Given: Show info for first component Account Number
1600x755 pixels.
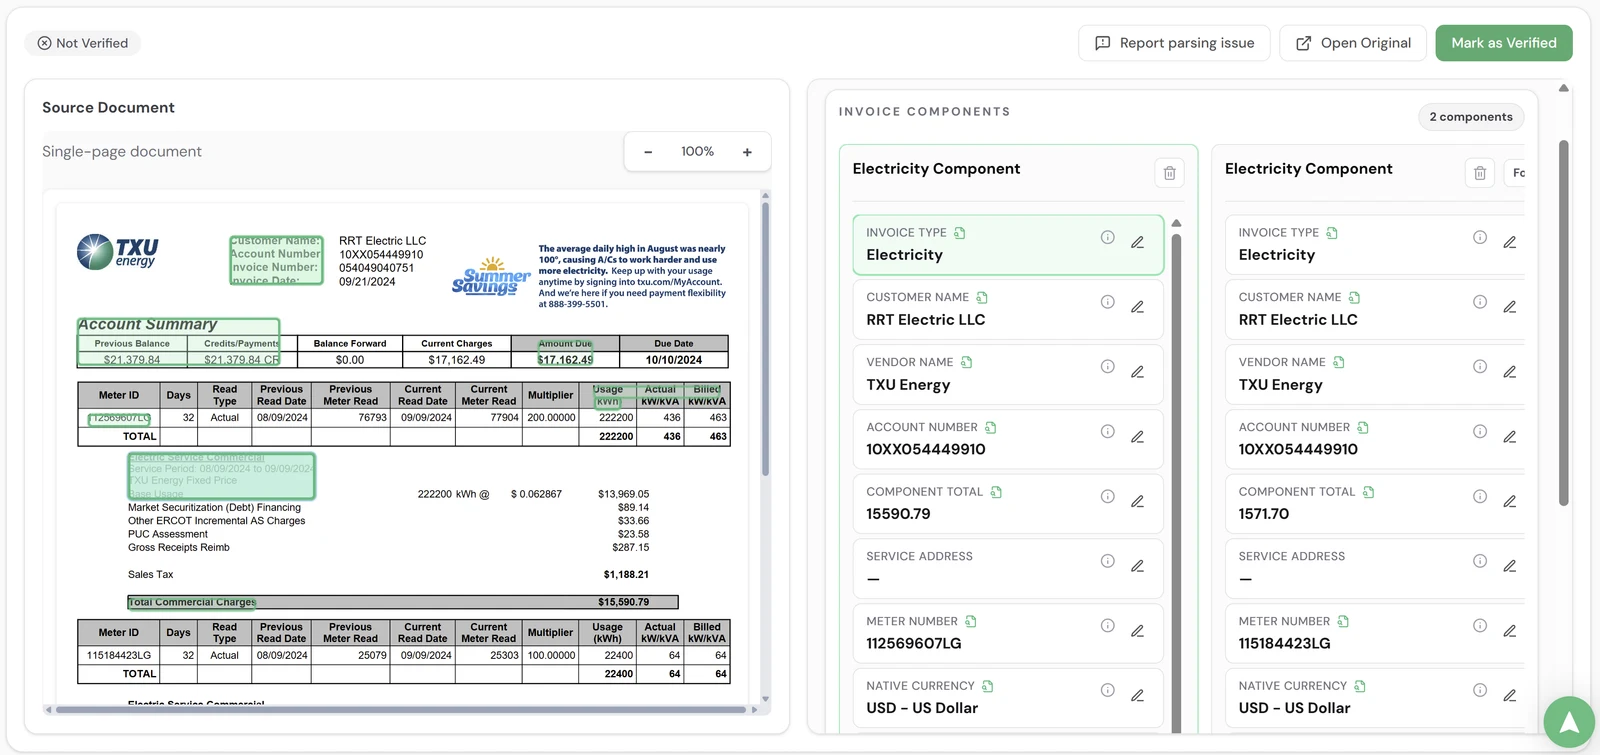Looking at the screenshot, I should click(x=1108, y=432).
